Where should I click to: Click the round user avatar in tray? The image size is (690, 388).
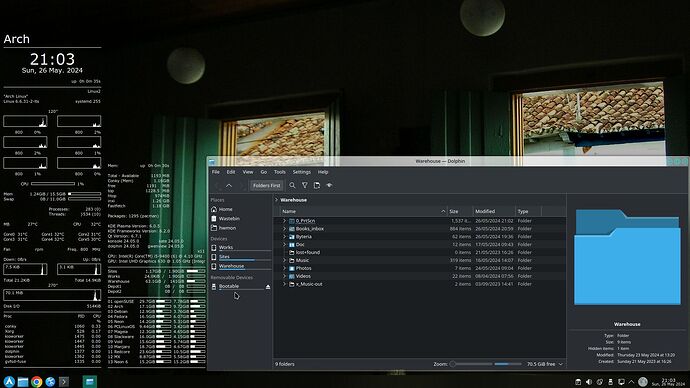click(x=643, y=382)
